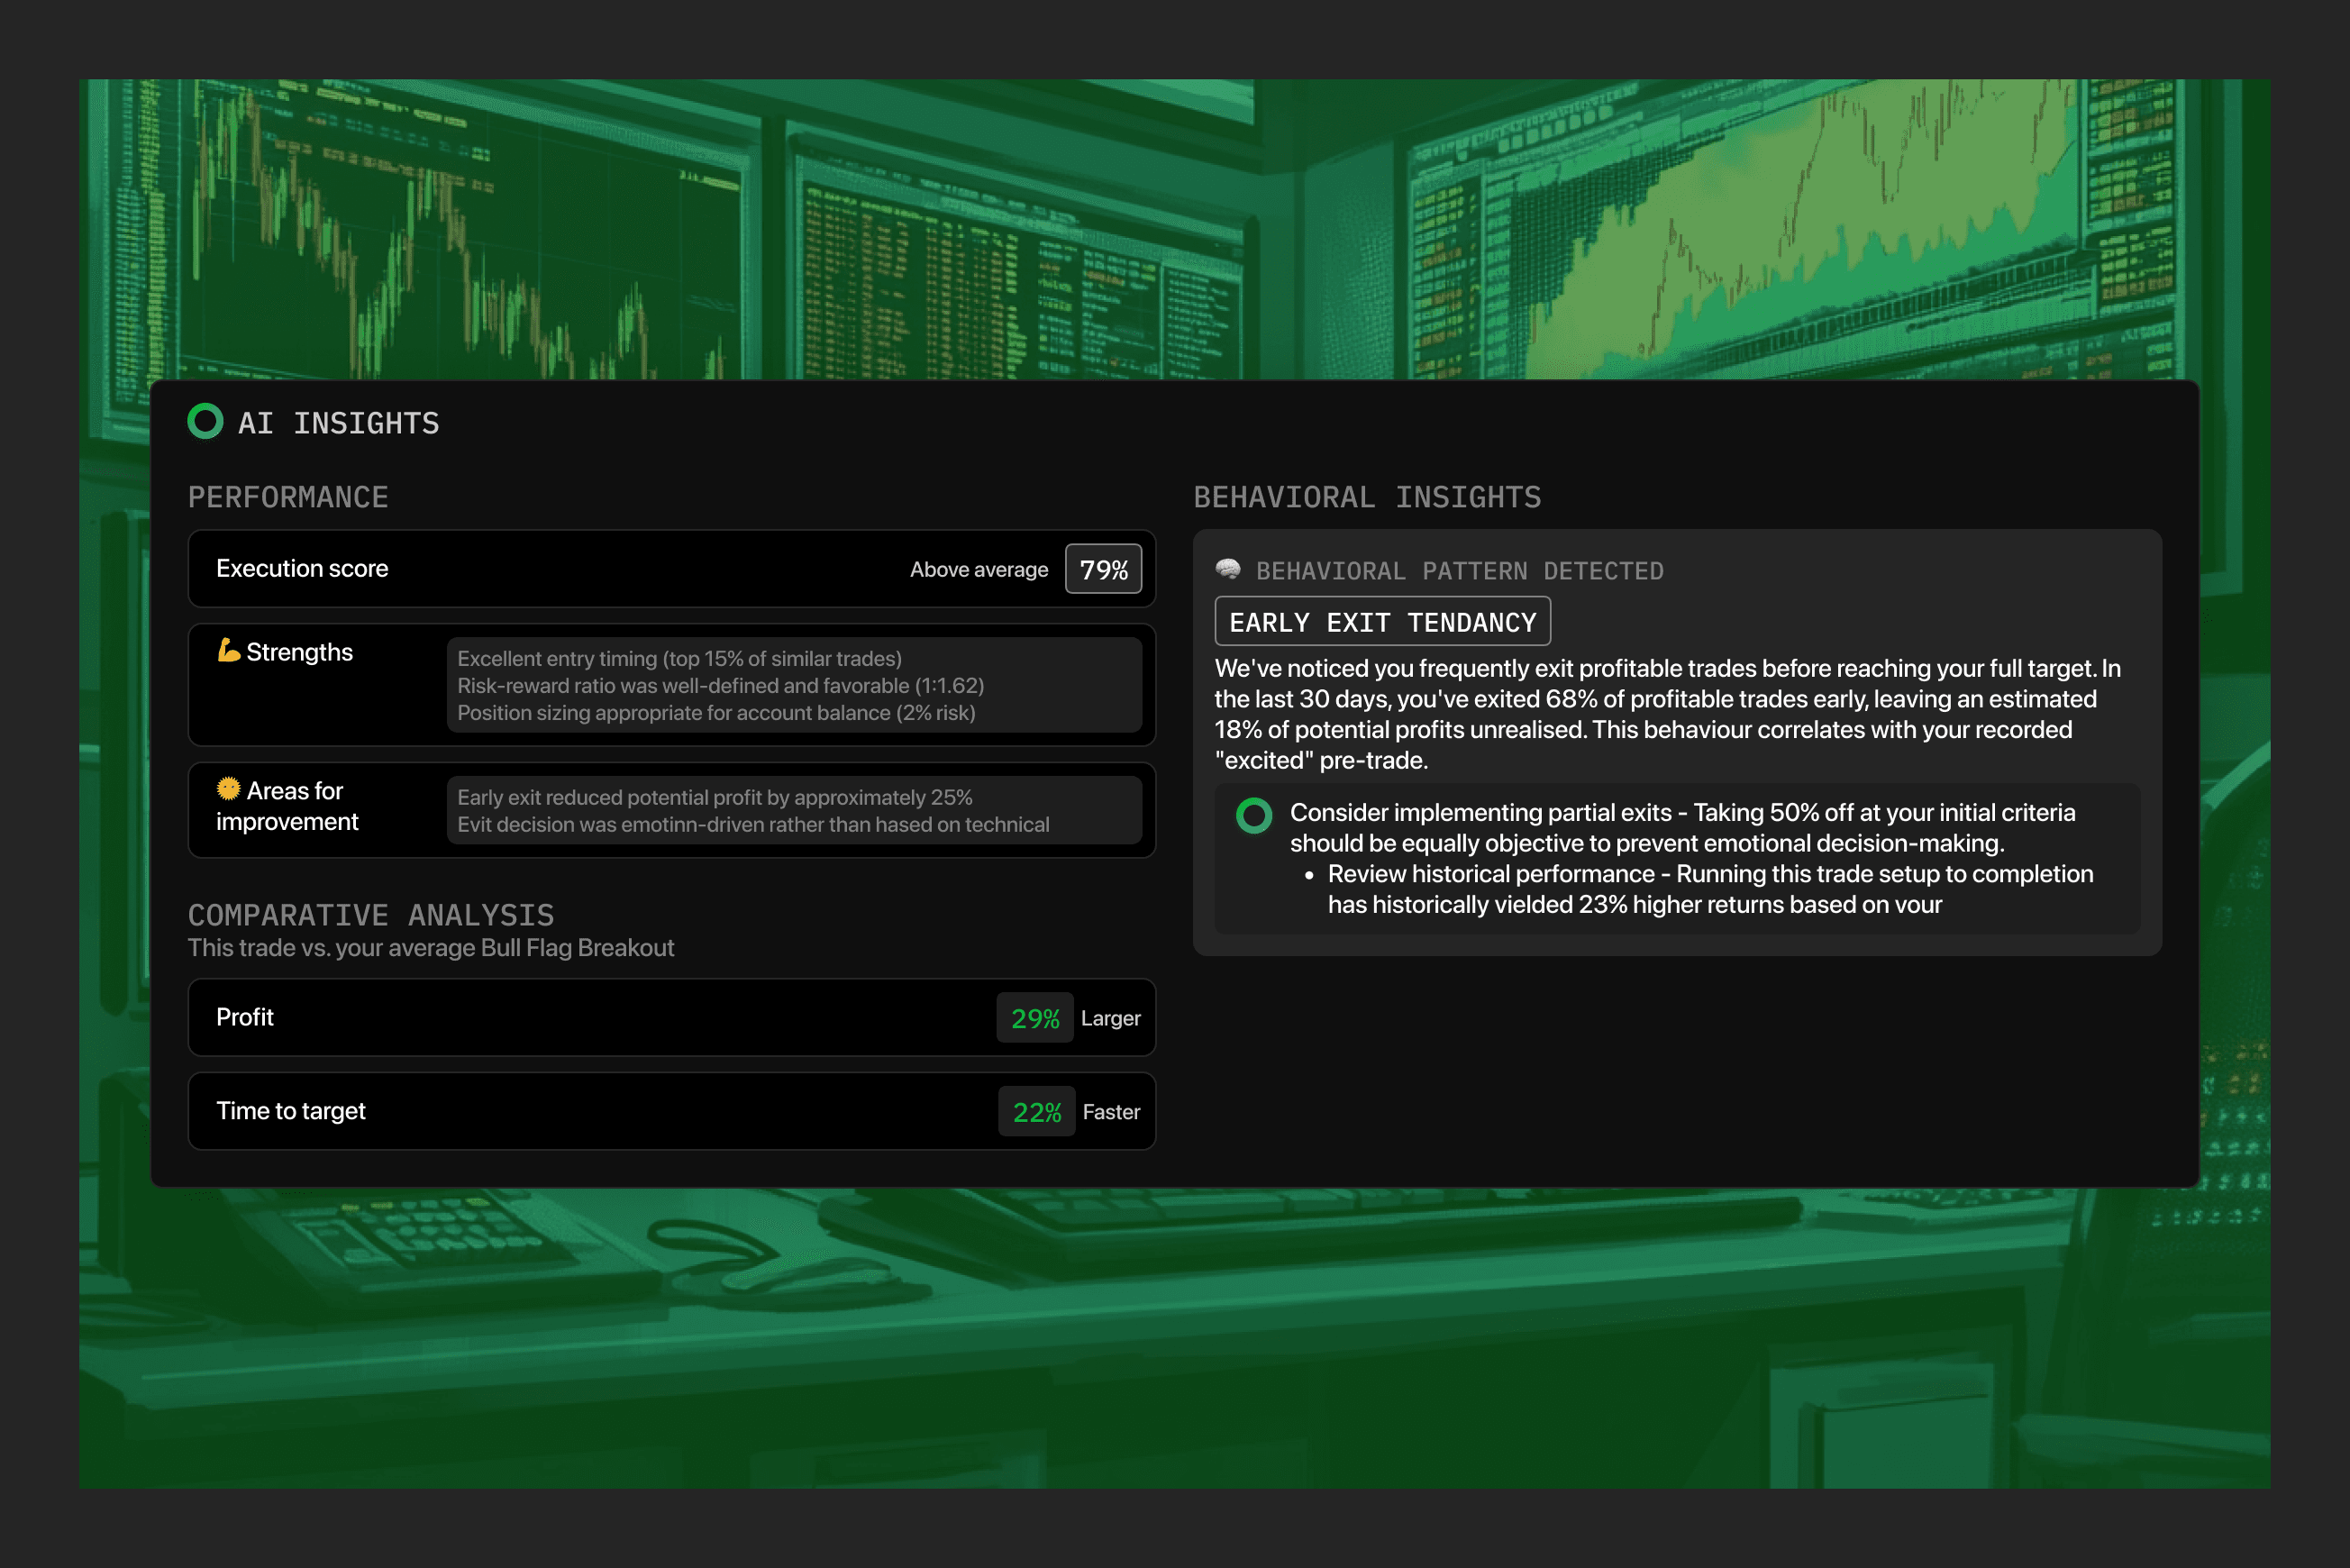
Task: Click the flexed-arm Strengths icon
Action: tap(228, 651)
